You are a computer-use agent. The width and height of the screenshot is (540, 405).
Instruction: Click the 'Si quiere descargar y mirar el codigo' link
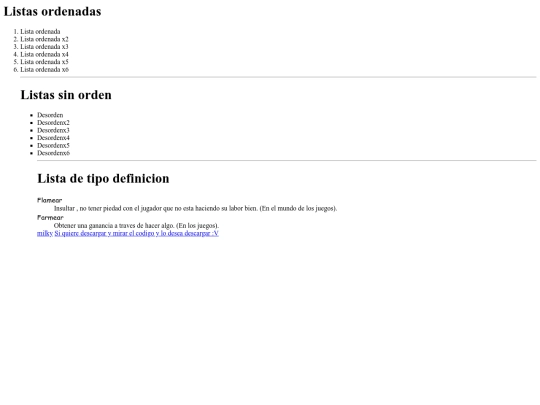tap(136, 233)
